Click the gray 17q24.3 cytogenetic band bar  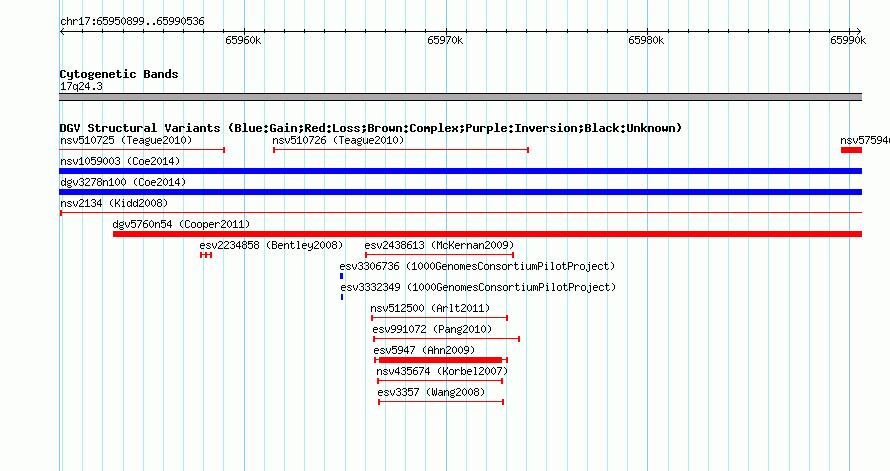coord(460,97)
